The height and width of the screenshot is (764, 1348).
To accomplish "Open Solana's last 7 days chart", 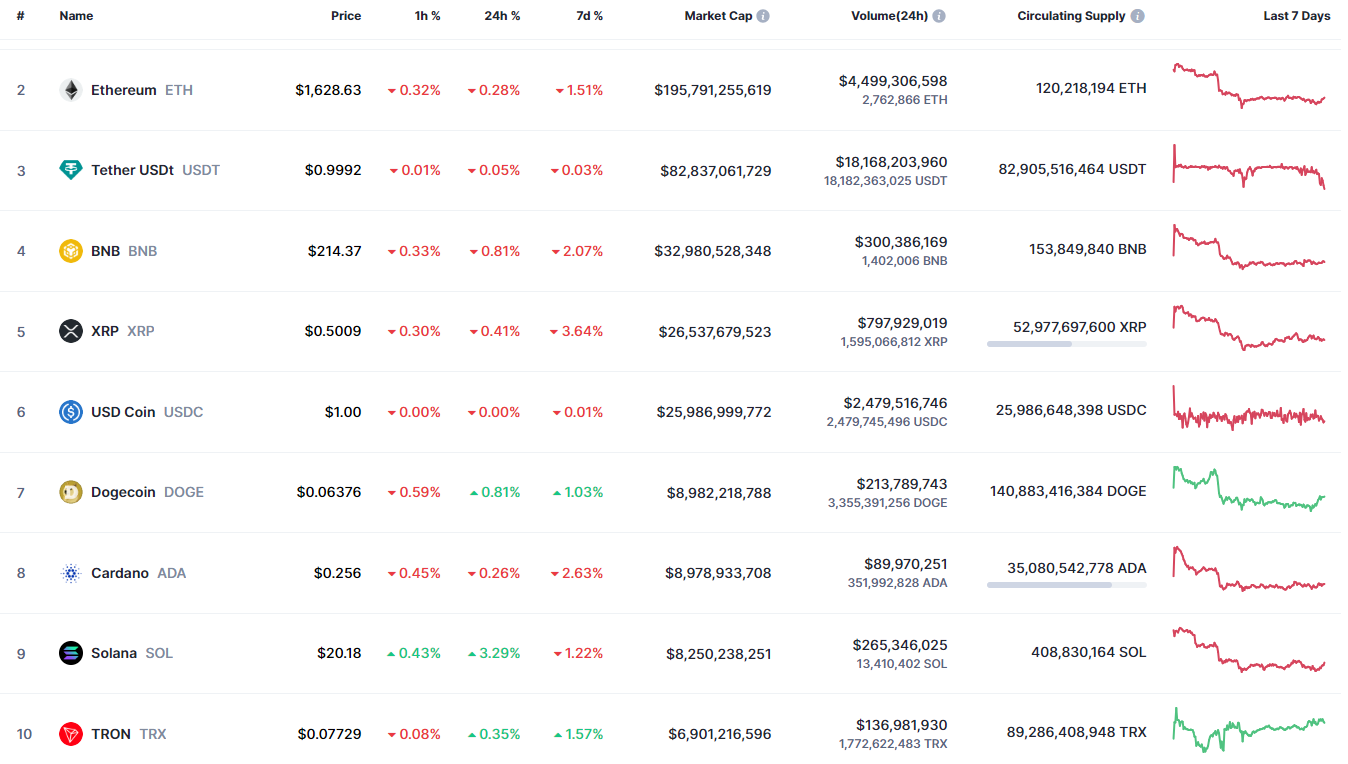I will 1249,650.
